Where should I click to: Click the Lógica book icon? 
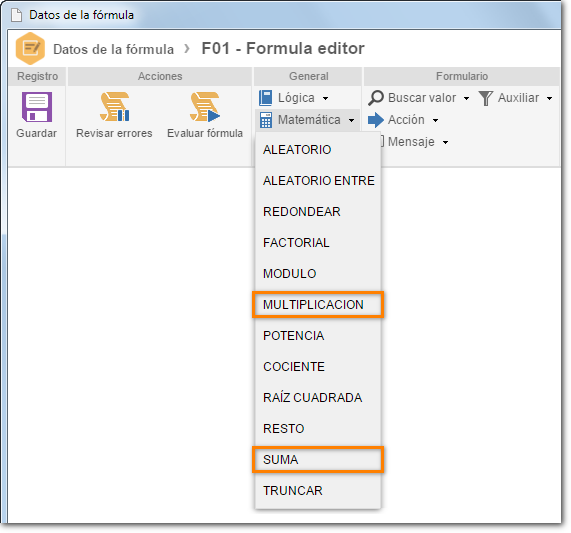[265, 98]
